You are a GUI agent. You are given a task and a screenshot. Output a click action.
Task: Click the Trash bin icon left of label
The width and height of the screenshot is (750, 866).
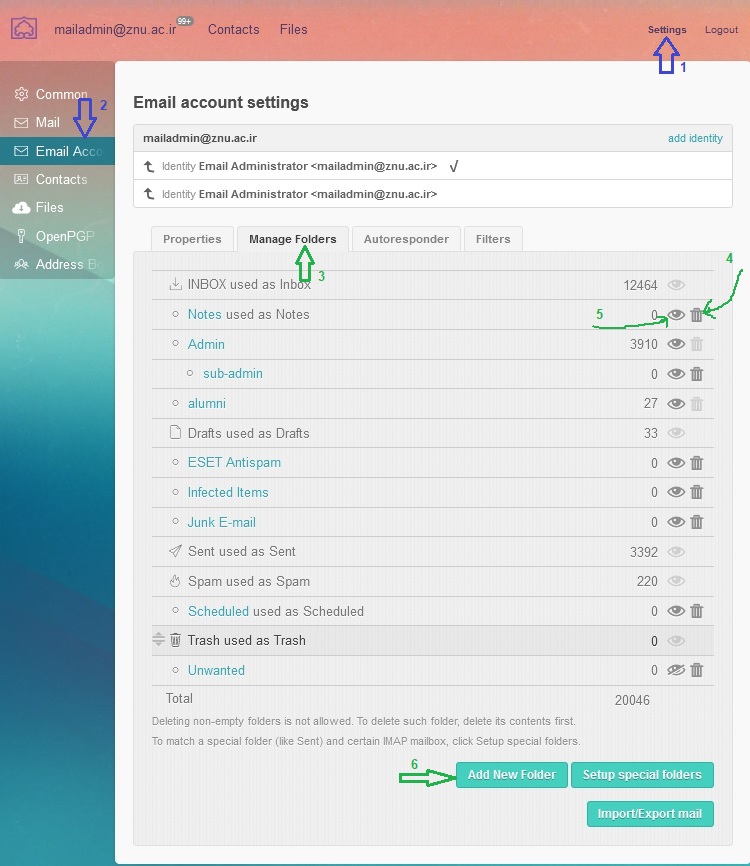tap(175, 640)
